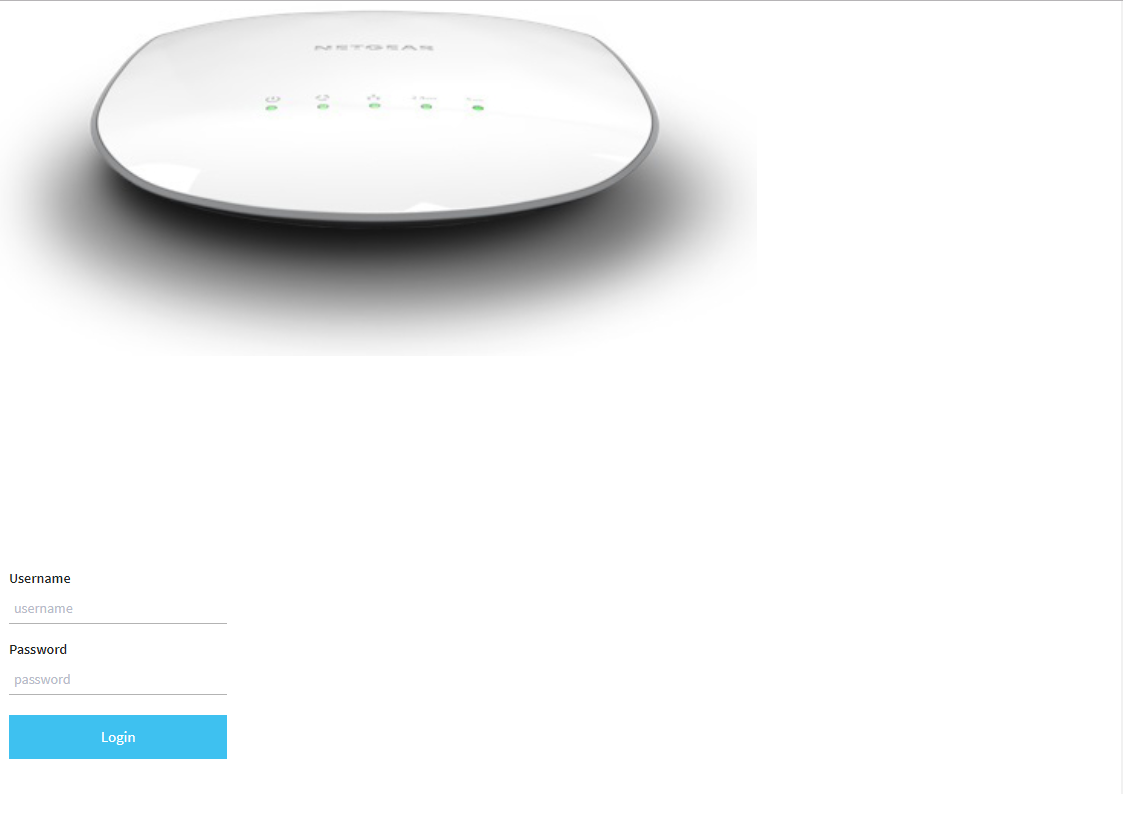Click the sync arrows symbol on the router
Viewport: 1126px width, 814px height.
coord(323,98)
